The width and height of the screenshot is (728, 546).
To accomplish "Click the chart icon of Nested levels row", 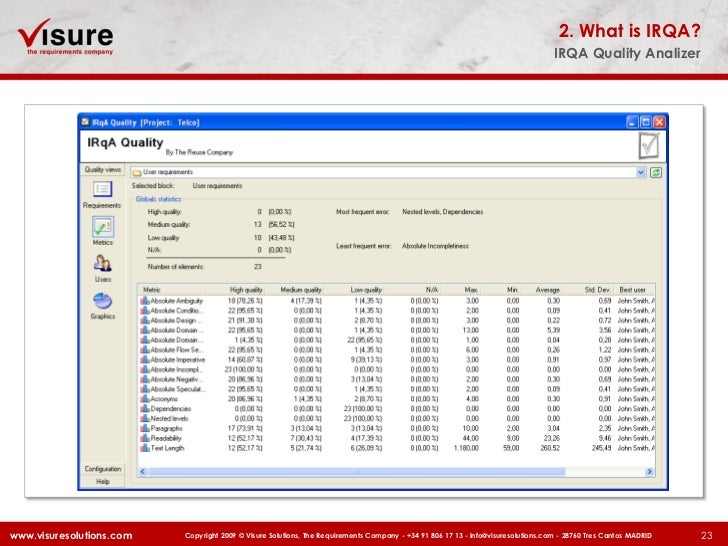I will coord(145,418).
